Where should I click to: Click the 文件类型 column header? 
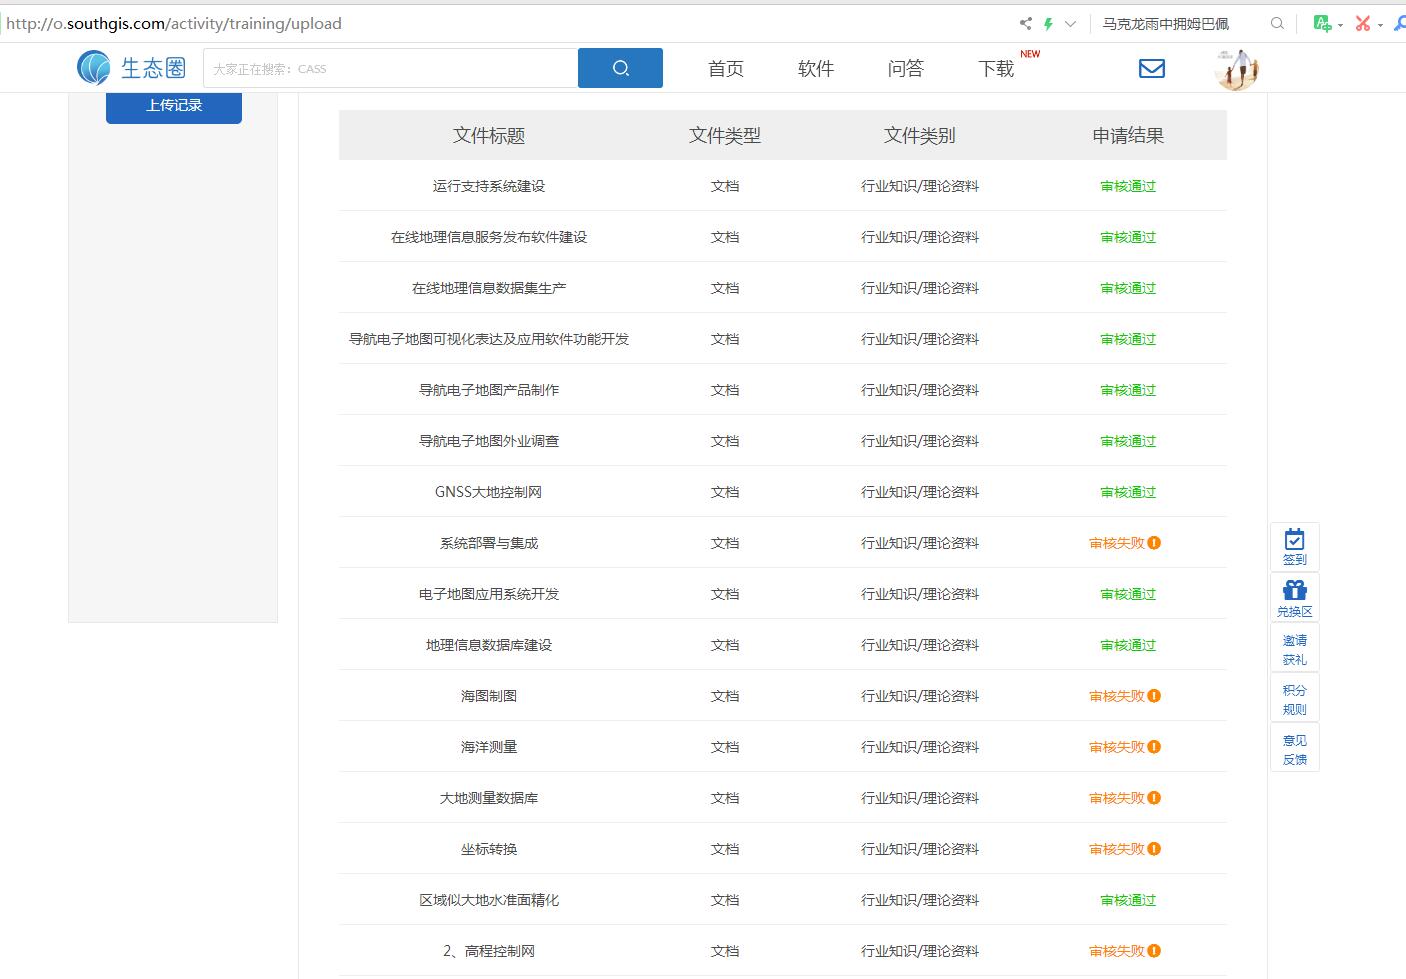[725, 135]
